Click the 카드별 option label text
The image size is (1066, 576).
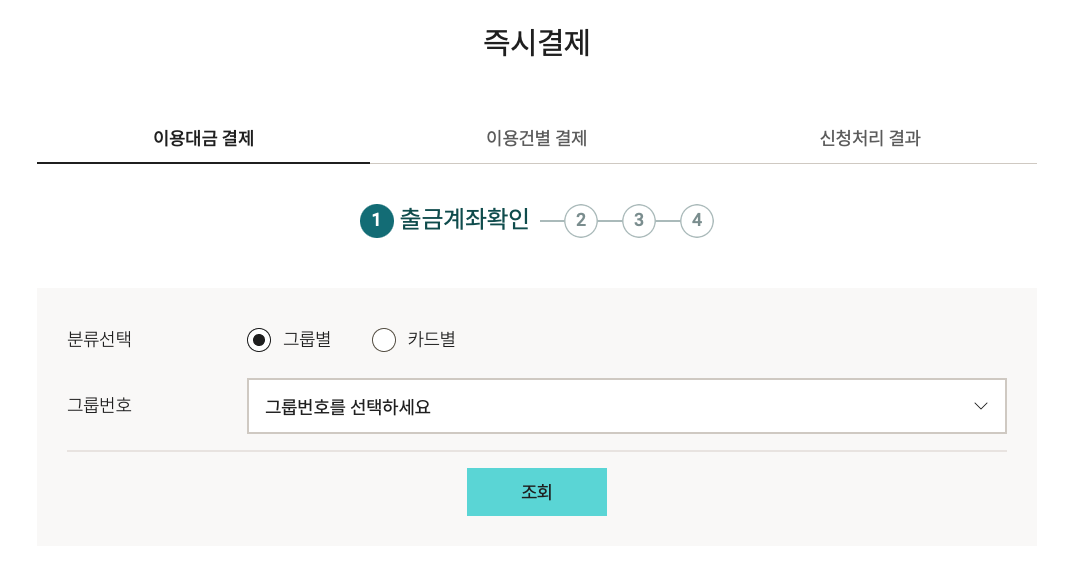tap(431, 340)
